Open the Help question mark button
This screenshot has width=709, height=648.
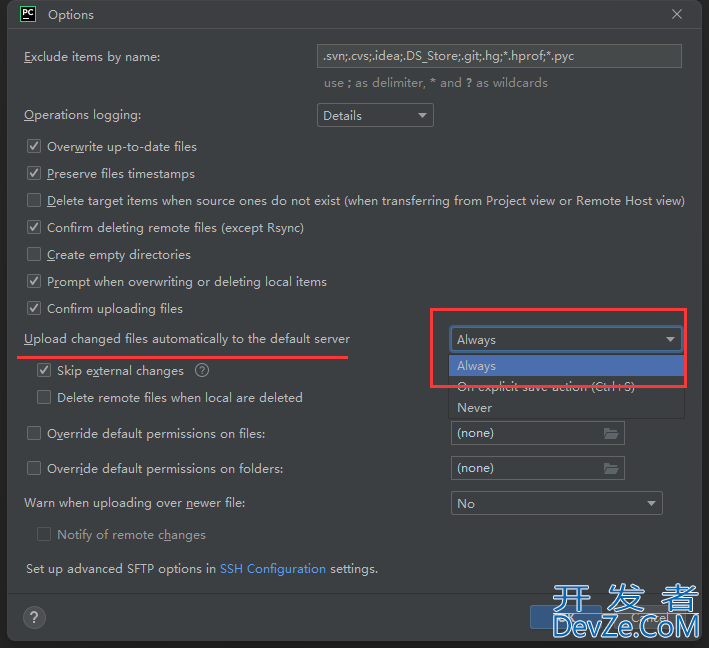(34, 617)
